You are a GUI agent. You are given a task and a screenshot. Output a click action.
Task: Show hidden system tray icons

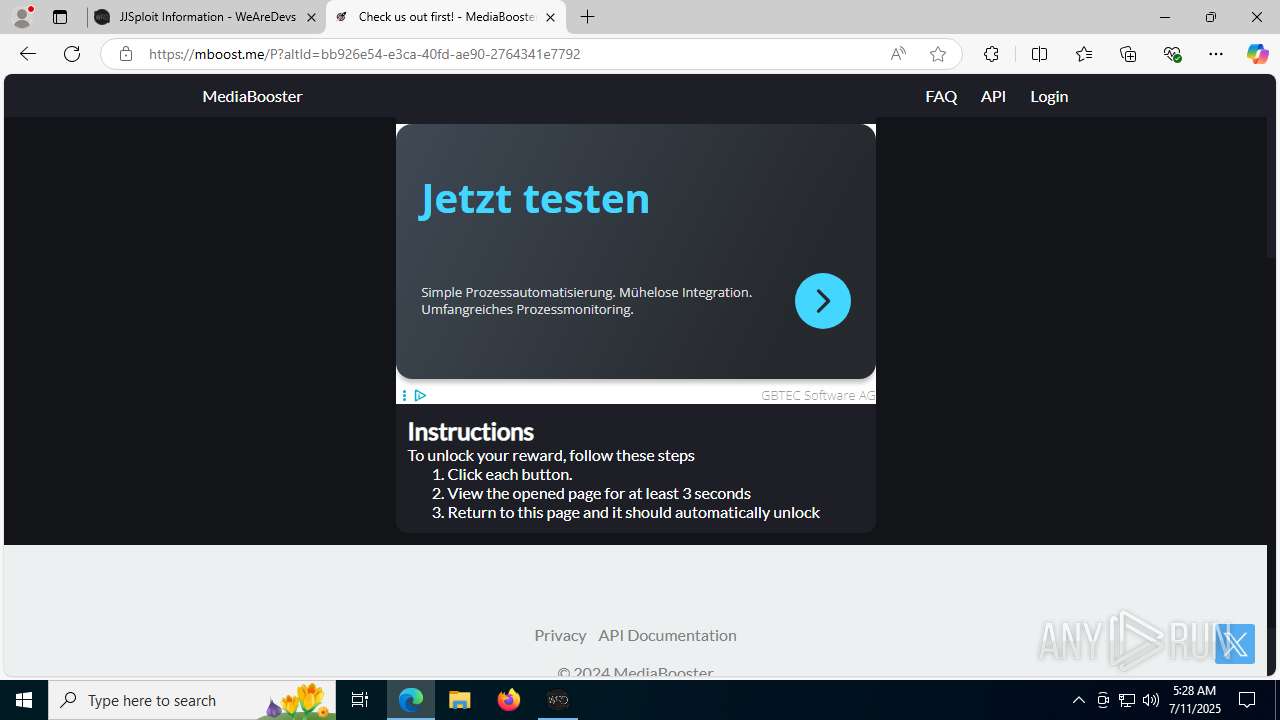coord(1078,700)
